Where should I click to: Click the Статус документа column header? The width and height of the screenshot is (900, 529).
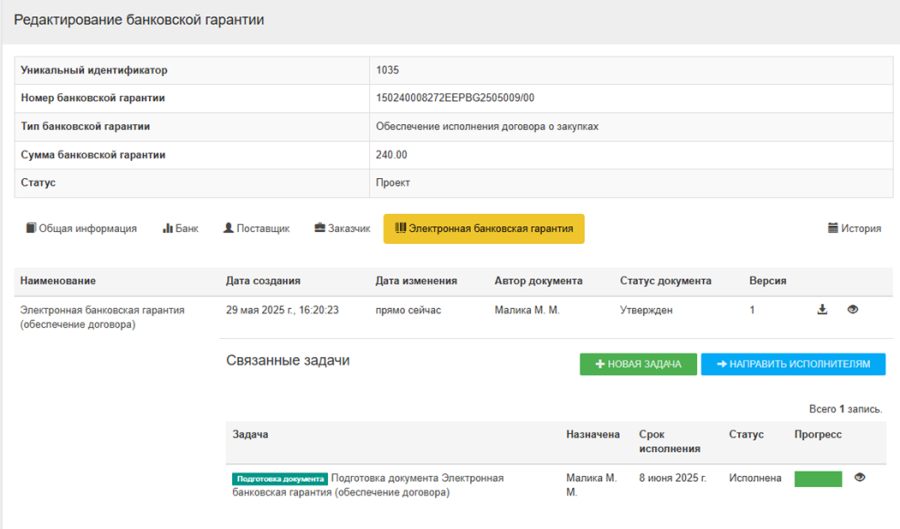click(x=665, y=281)
